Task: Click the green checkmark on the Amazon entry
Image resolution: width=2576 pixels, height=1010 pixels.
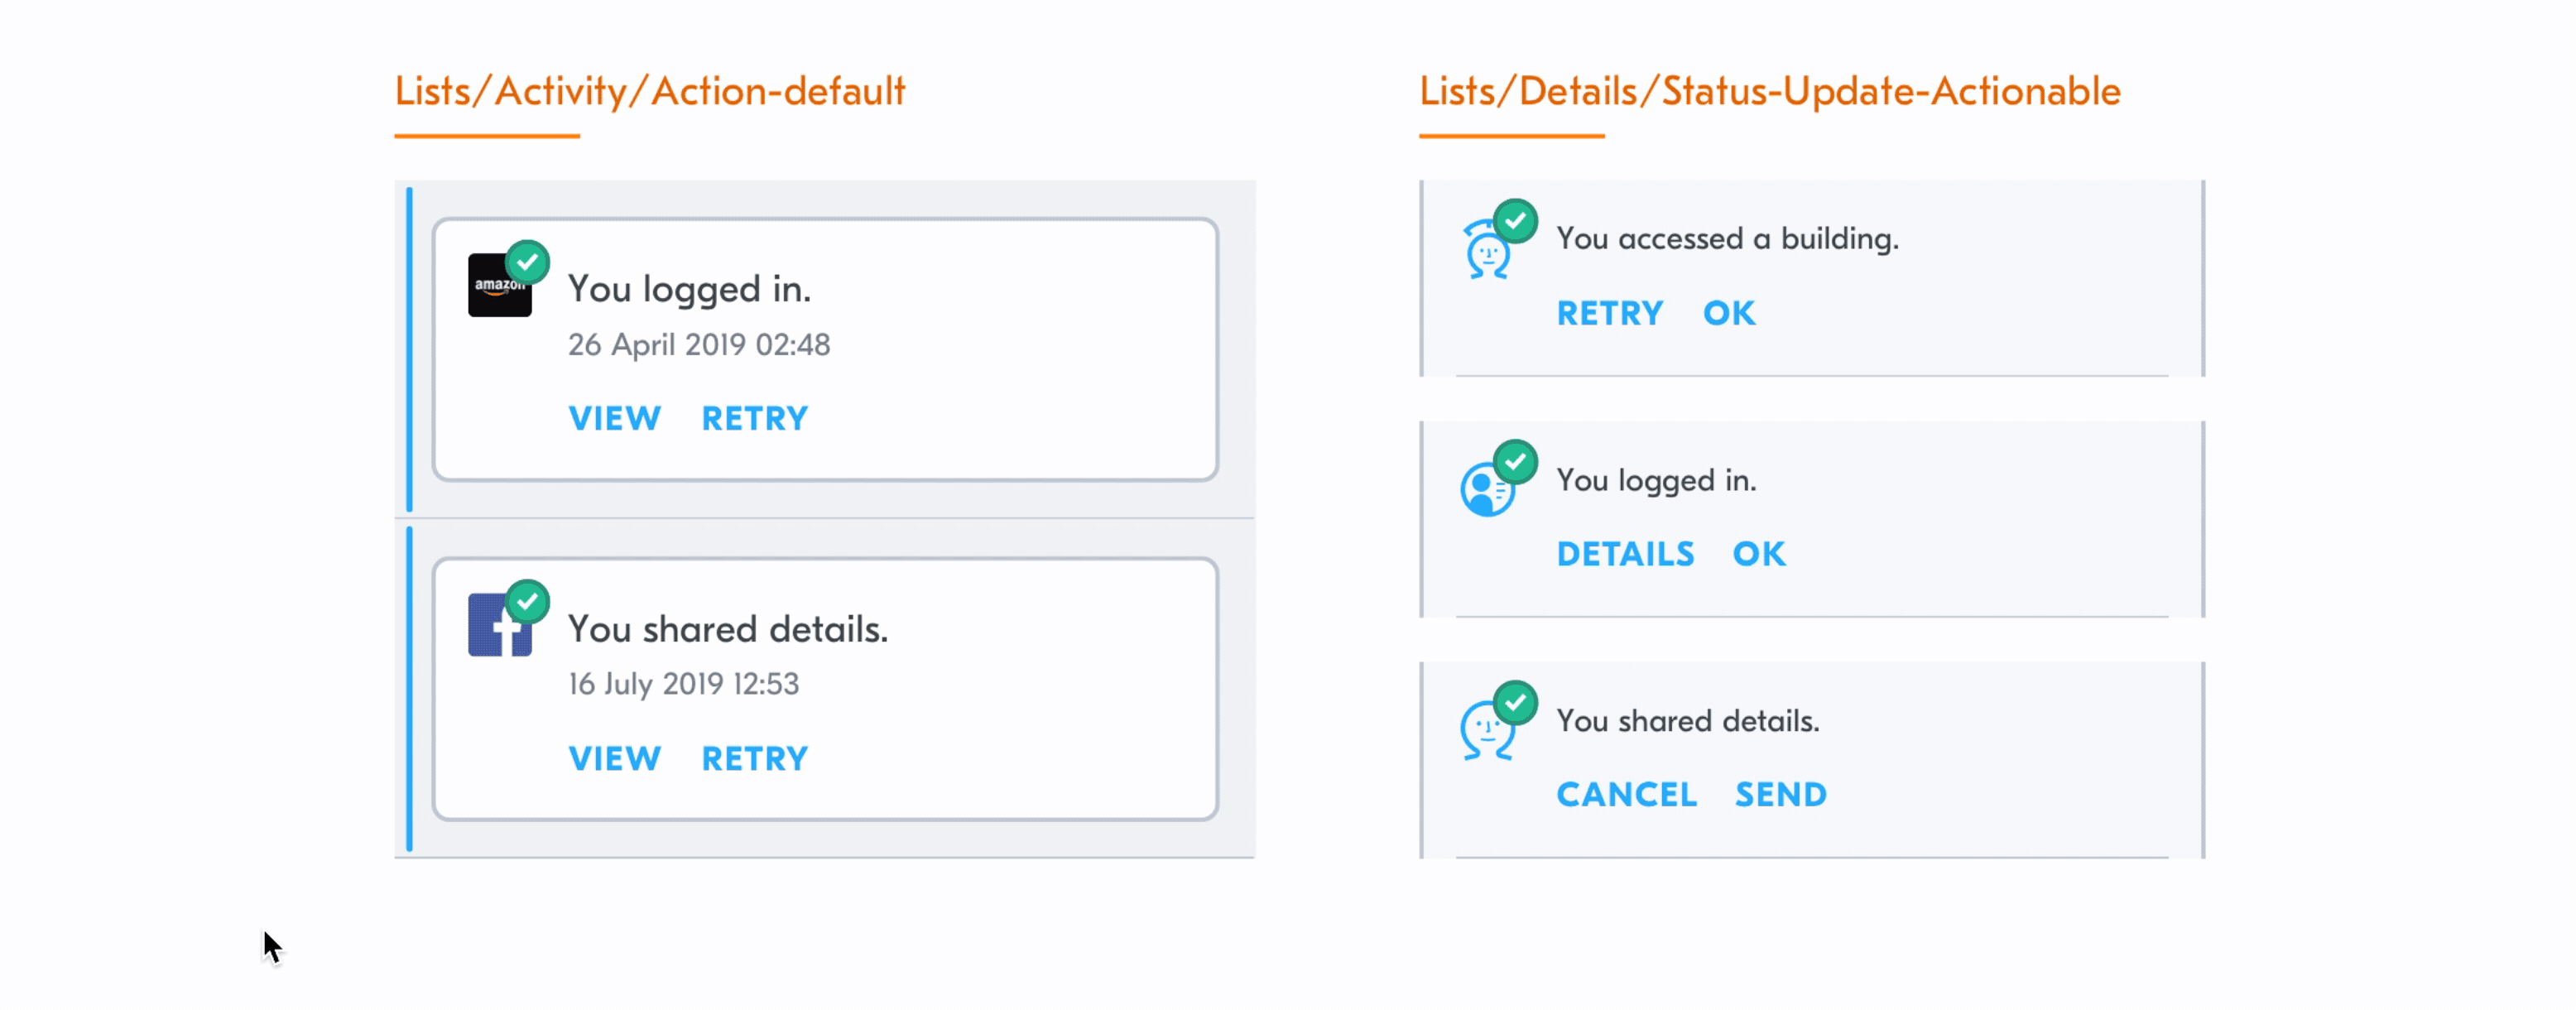Action: coord(529,261)
